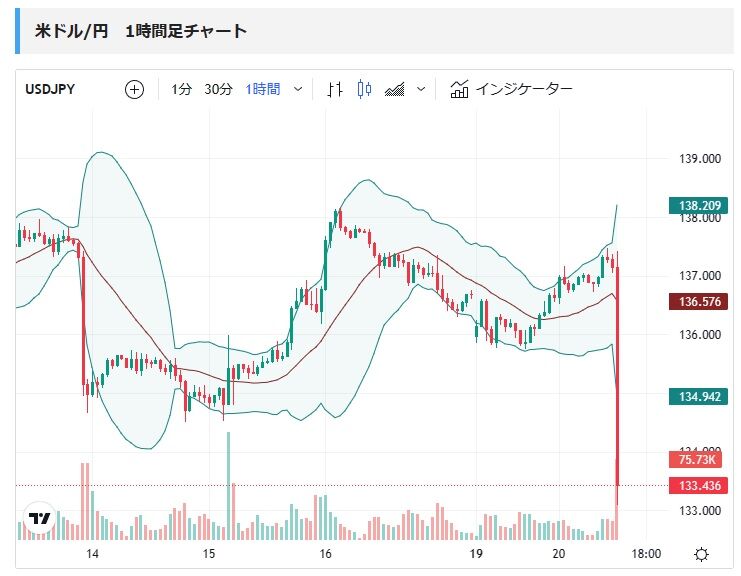This screenshot has height=576, width=741.
Task: Select the candlestick chart style icon
Action: click(x=364, y=89)
